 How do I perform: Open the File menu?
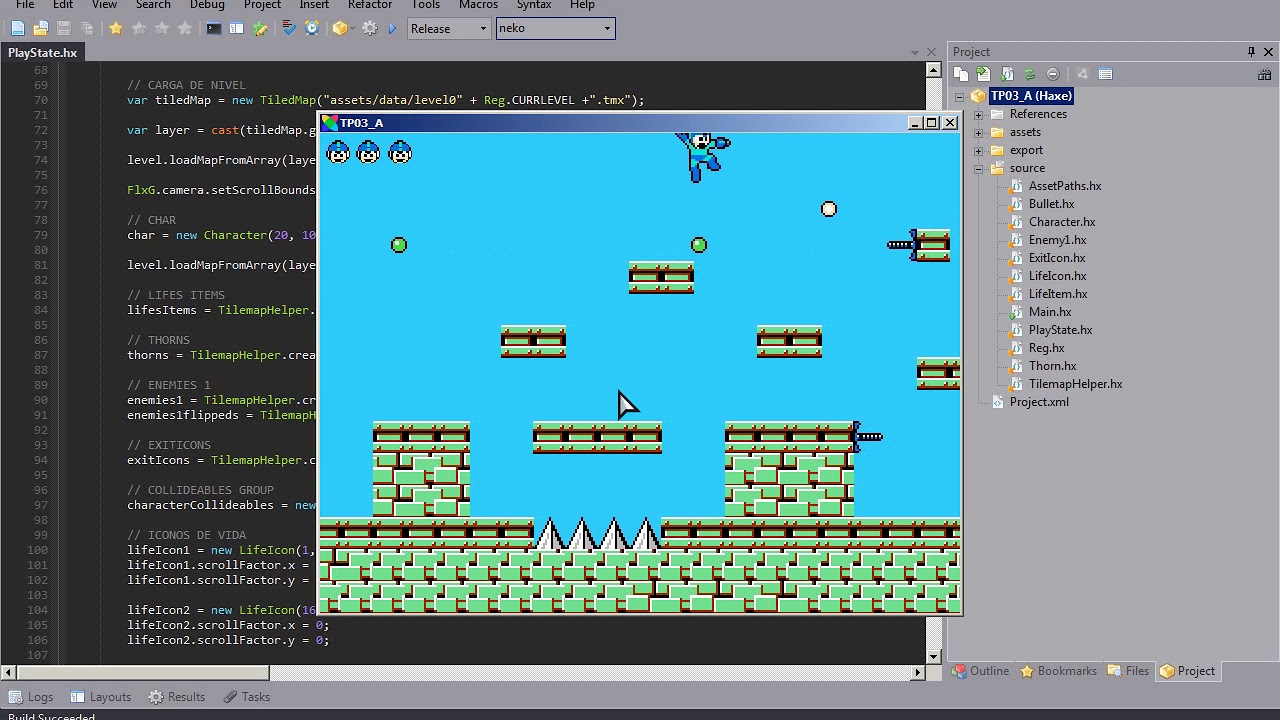pos(25,5)
